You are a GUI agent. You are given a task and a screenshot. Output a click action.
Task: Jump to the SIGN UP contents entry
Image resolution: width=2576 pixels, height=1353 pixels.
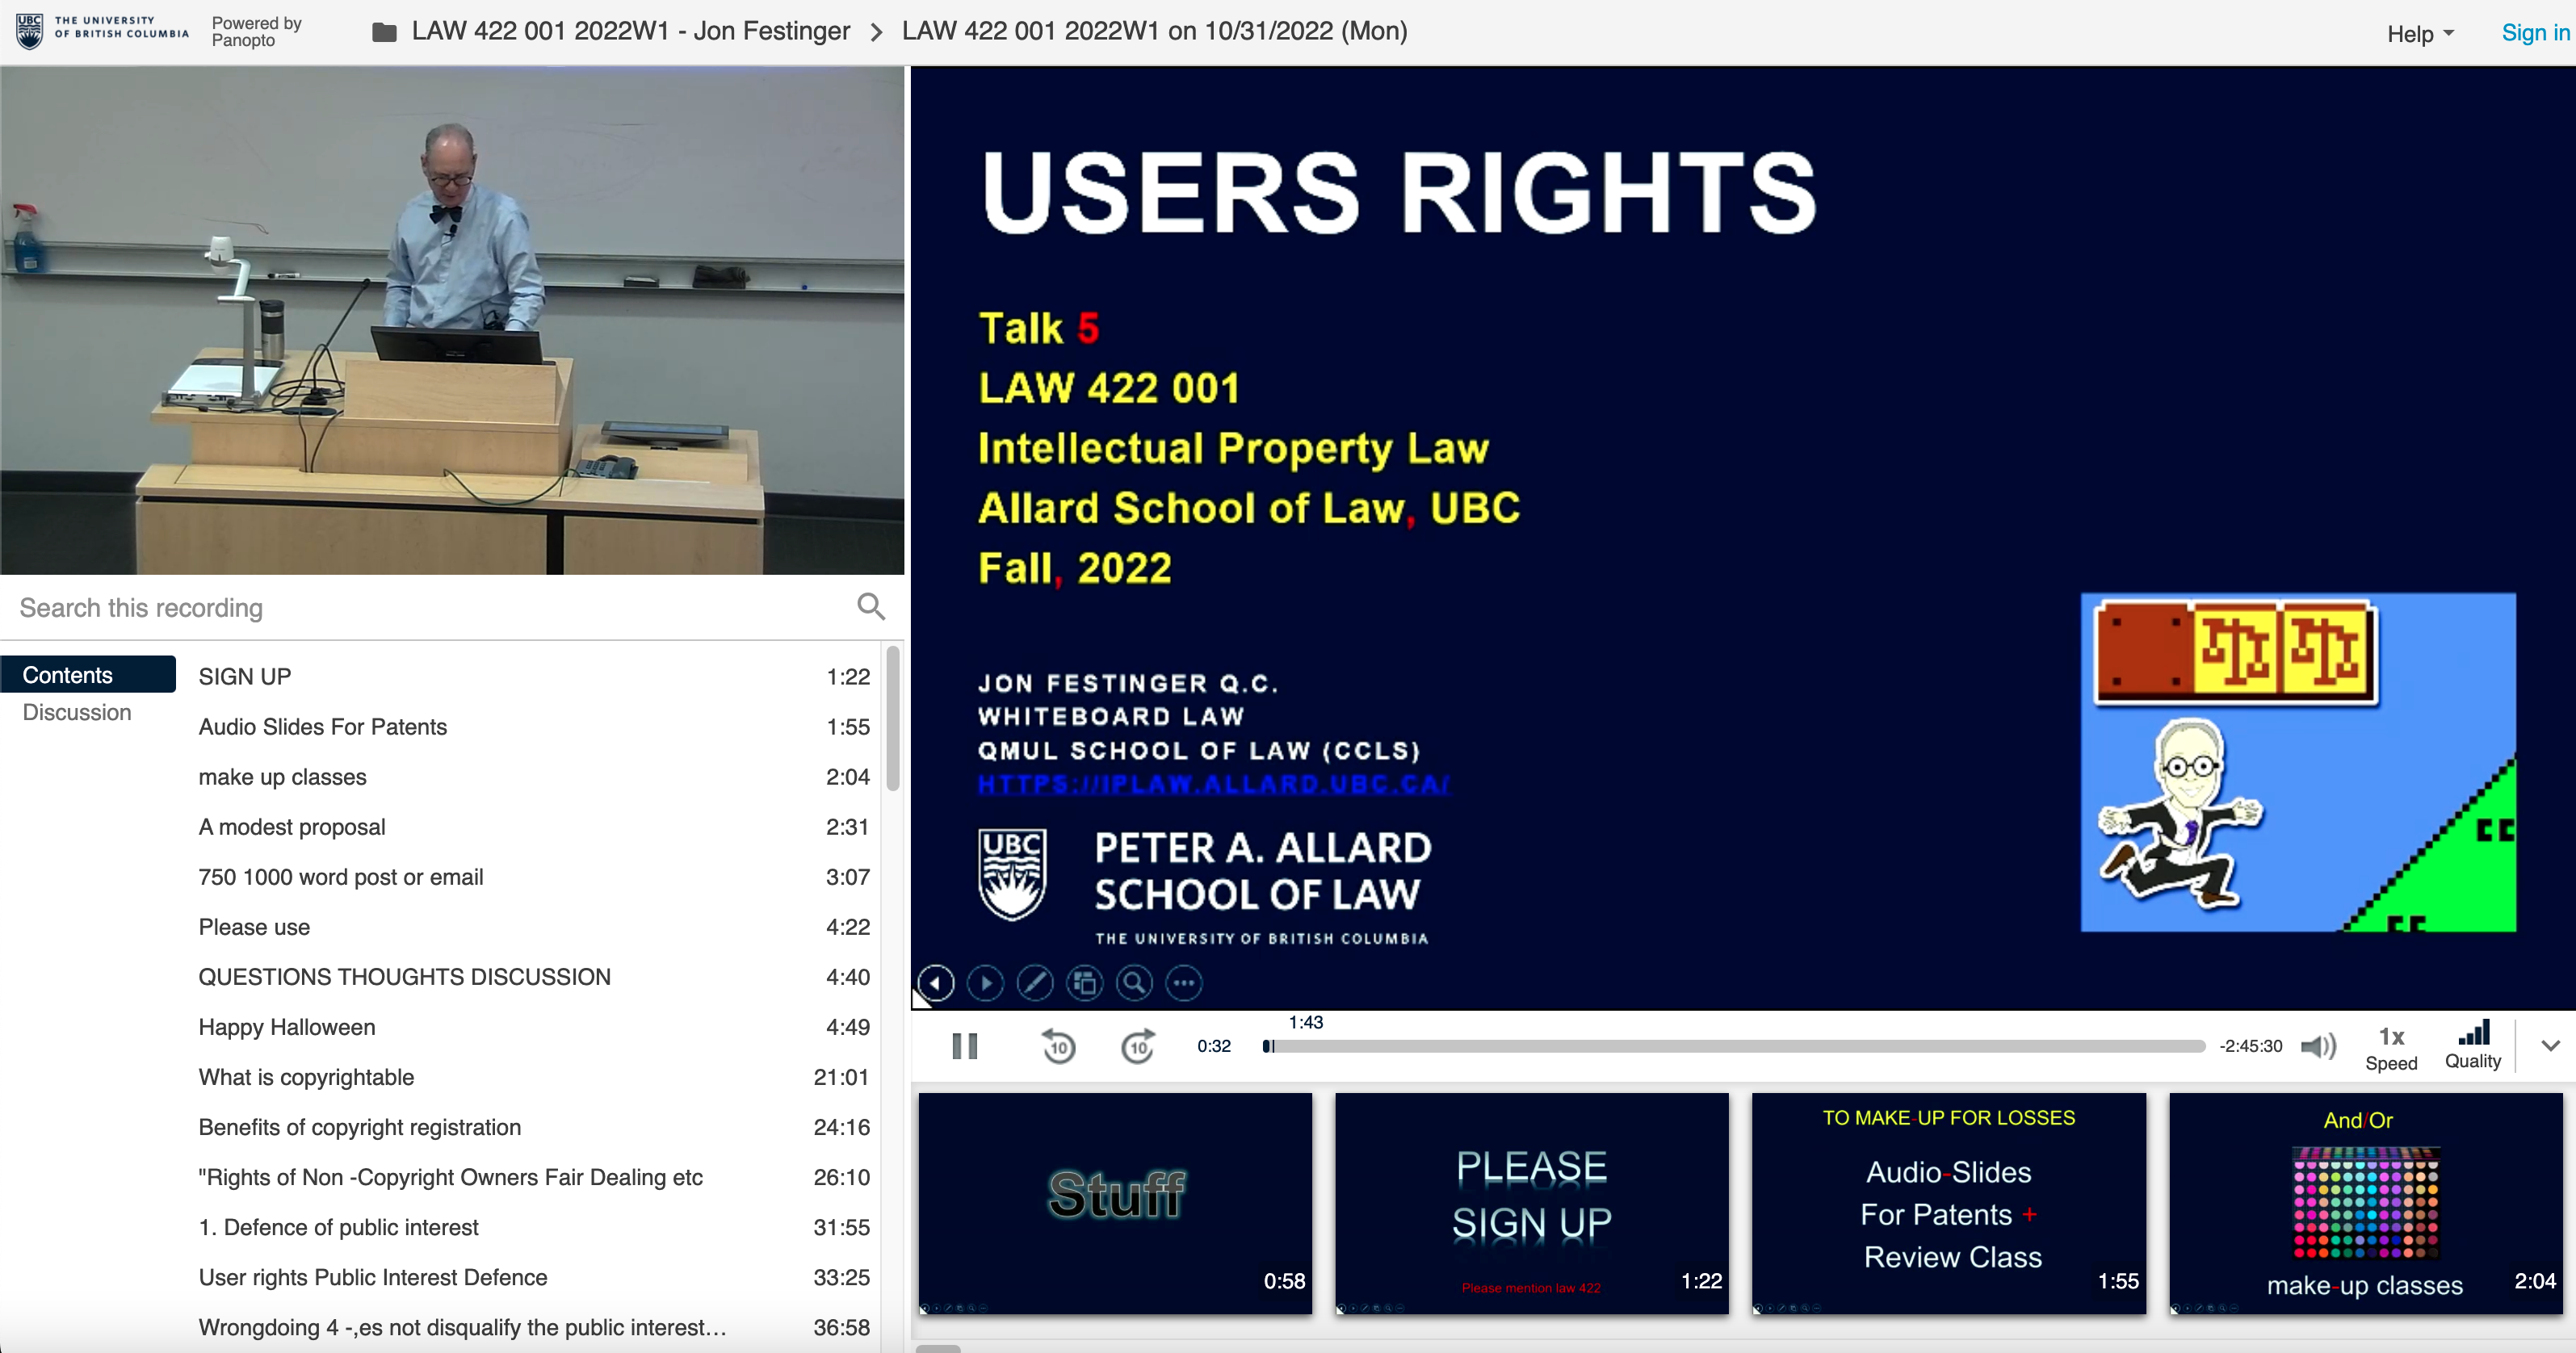[x=534, y=677]
